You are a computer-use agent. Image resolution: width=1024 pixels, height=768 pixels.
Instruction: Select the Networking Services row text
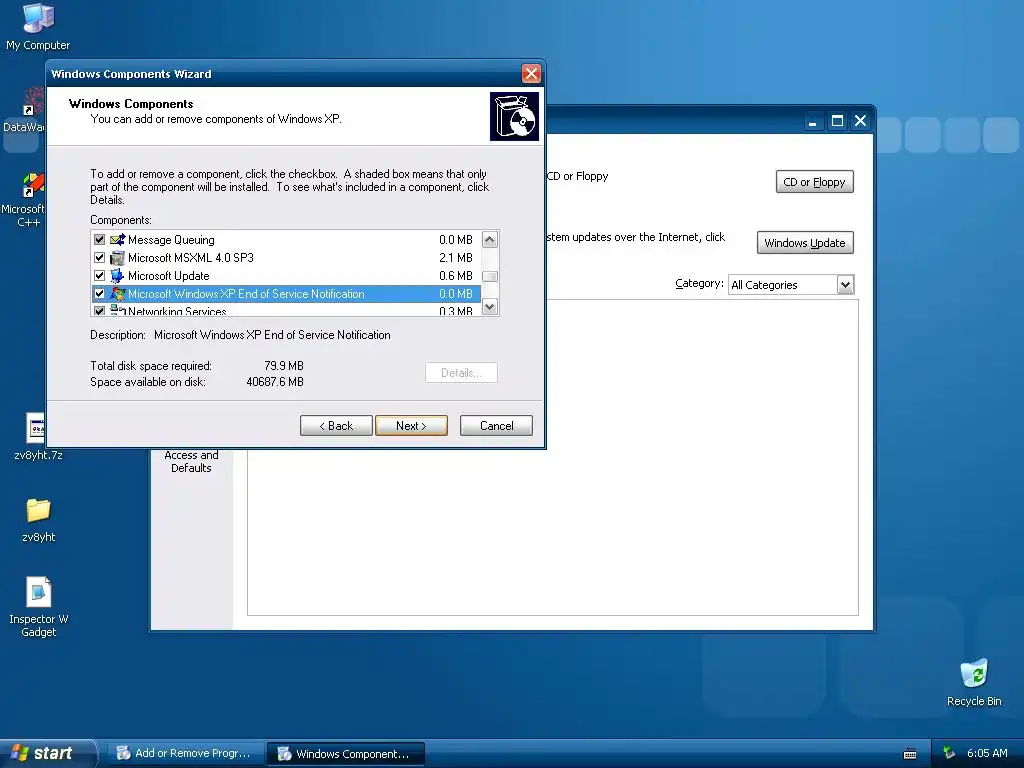[x=177, y=312]
